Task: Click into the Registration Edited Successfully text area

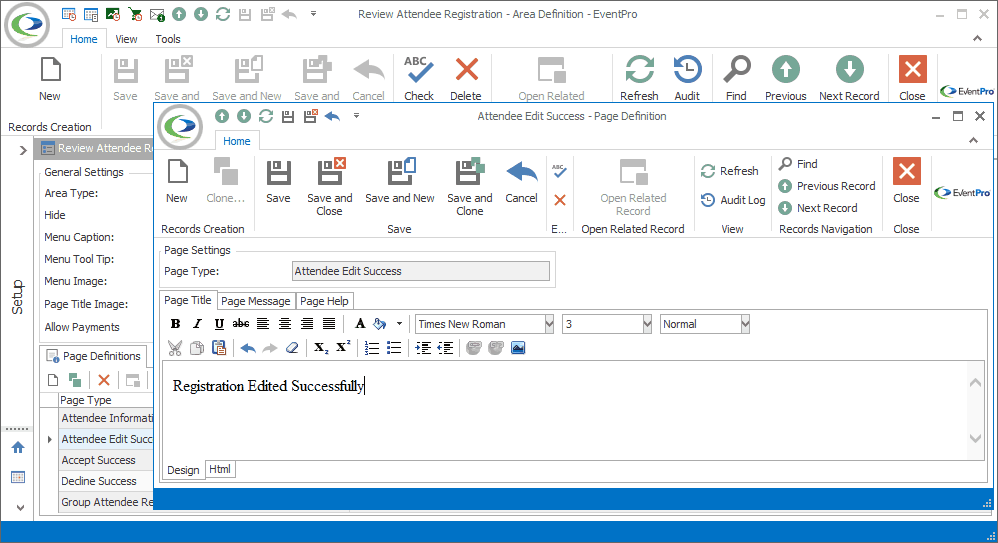Action: [x=565, y=409]
